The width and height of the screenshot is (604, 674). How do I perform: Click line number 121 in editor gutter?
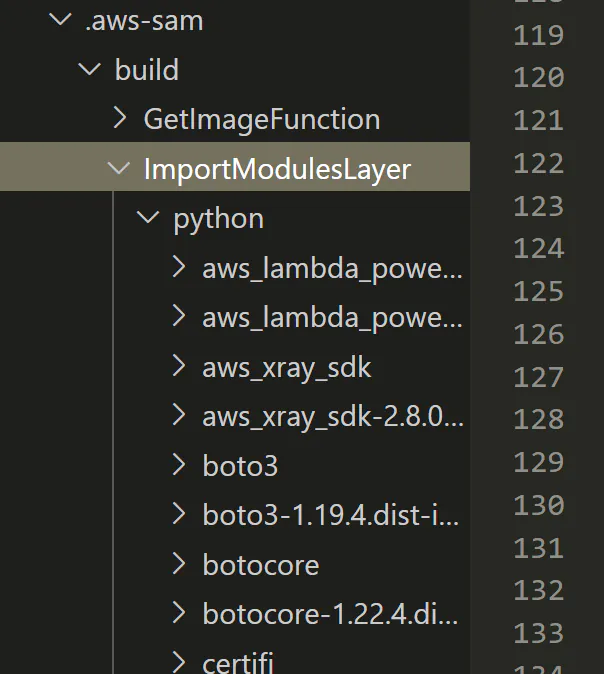point(538,121)
